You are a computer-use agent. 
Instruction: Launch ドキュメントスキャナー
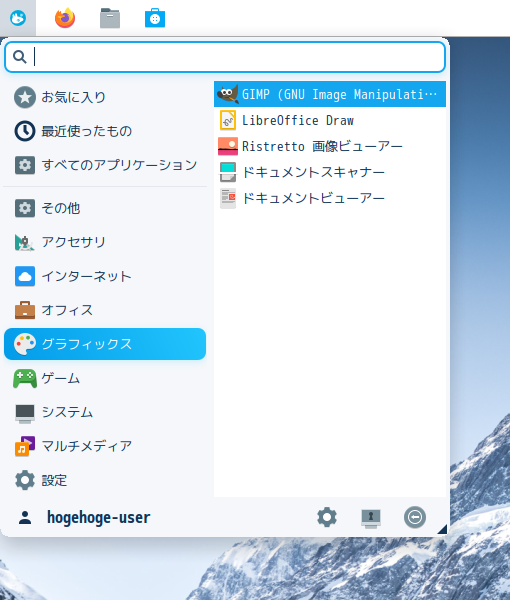(330, 172)
